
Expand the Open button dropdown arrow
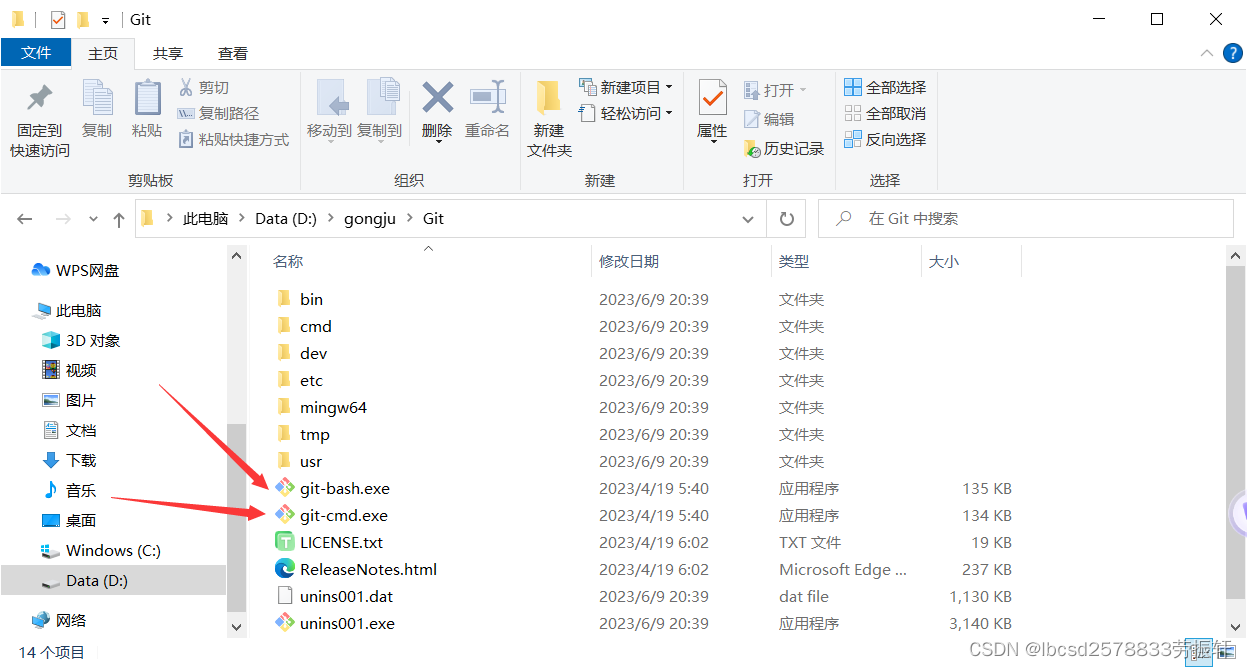click(x=803, y=90)
